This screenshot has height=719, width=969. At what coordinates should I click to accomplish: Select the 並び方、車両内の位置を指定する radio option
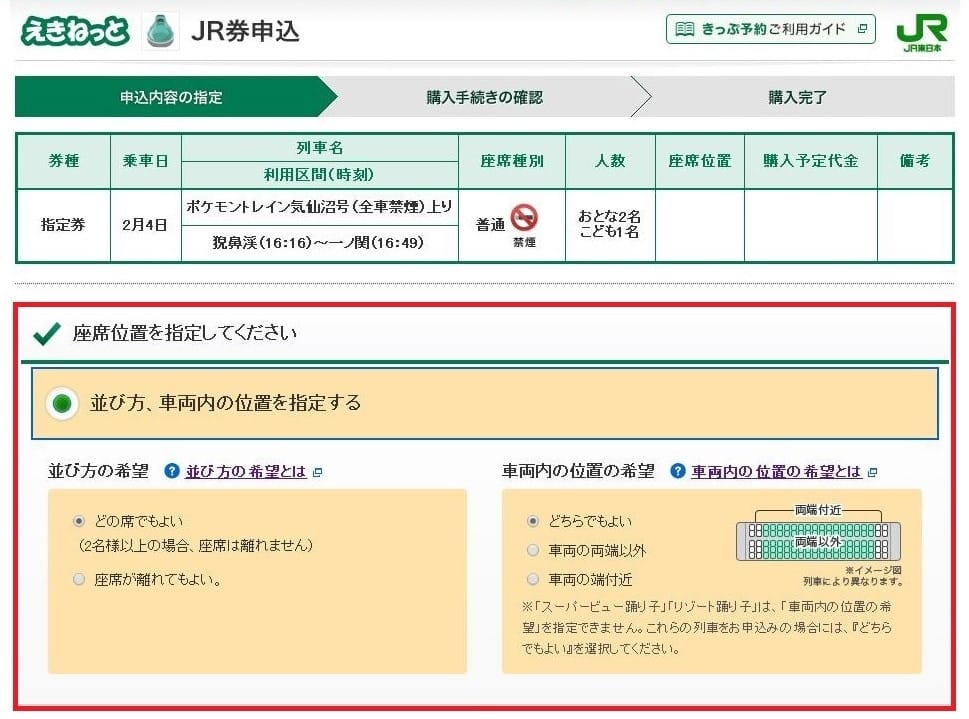point(64,404)
